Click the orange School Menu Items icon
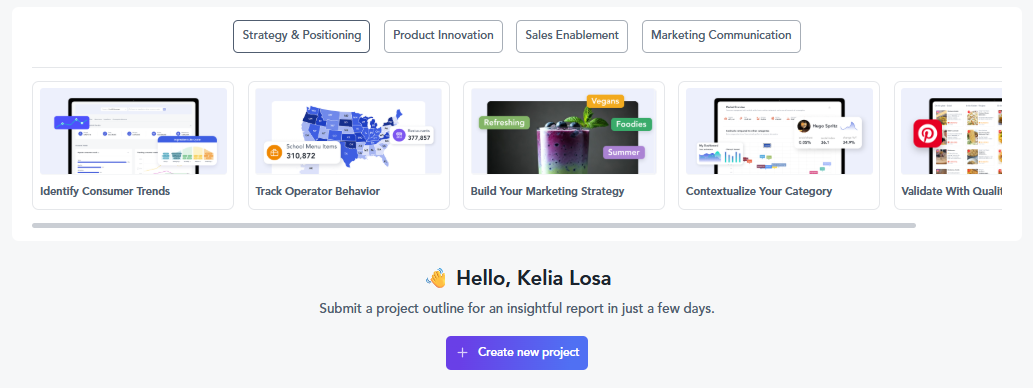 click(274, 153)
